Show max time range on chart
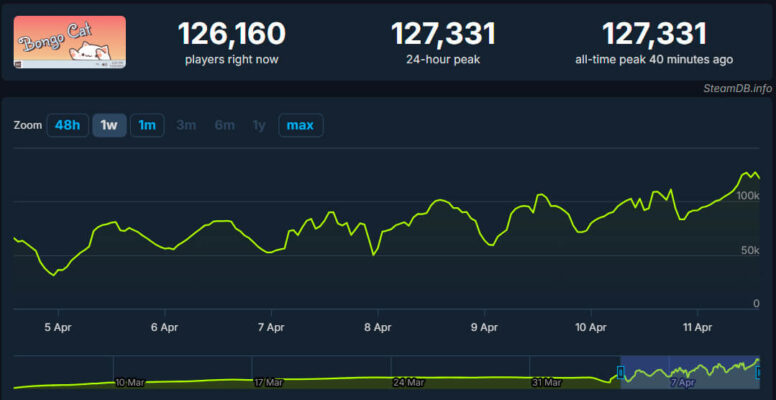776x400 pixels. (300, 125)
